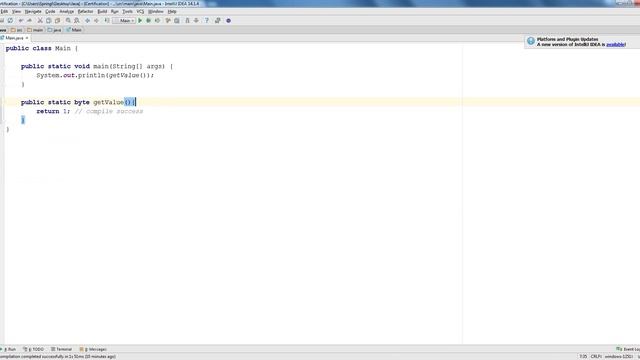This screenshot has height=360, width=640.
Task: Click the round dark icon ending the toolbar
Action: (x=229, y=20)
